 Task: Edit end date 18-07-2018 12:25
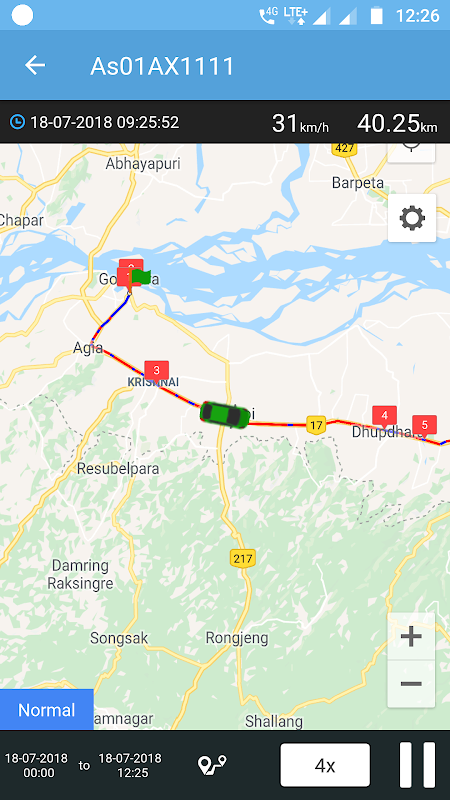[x=130, y=765]
